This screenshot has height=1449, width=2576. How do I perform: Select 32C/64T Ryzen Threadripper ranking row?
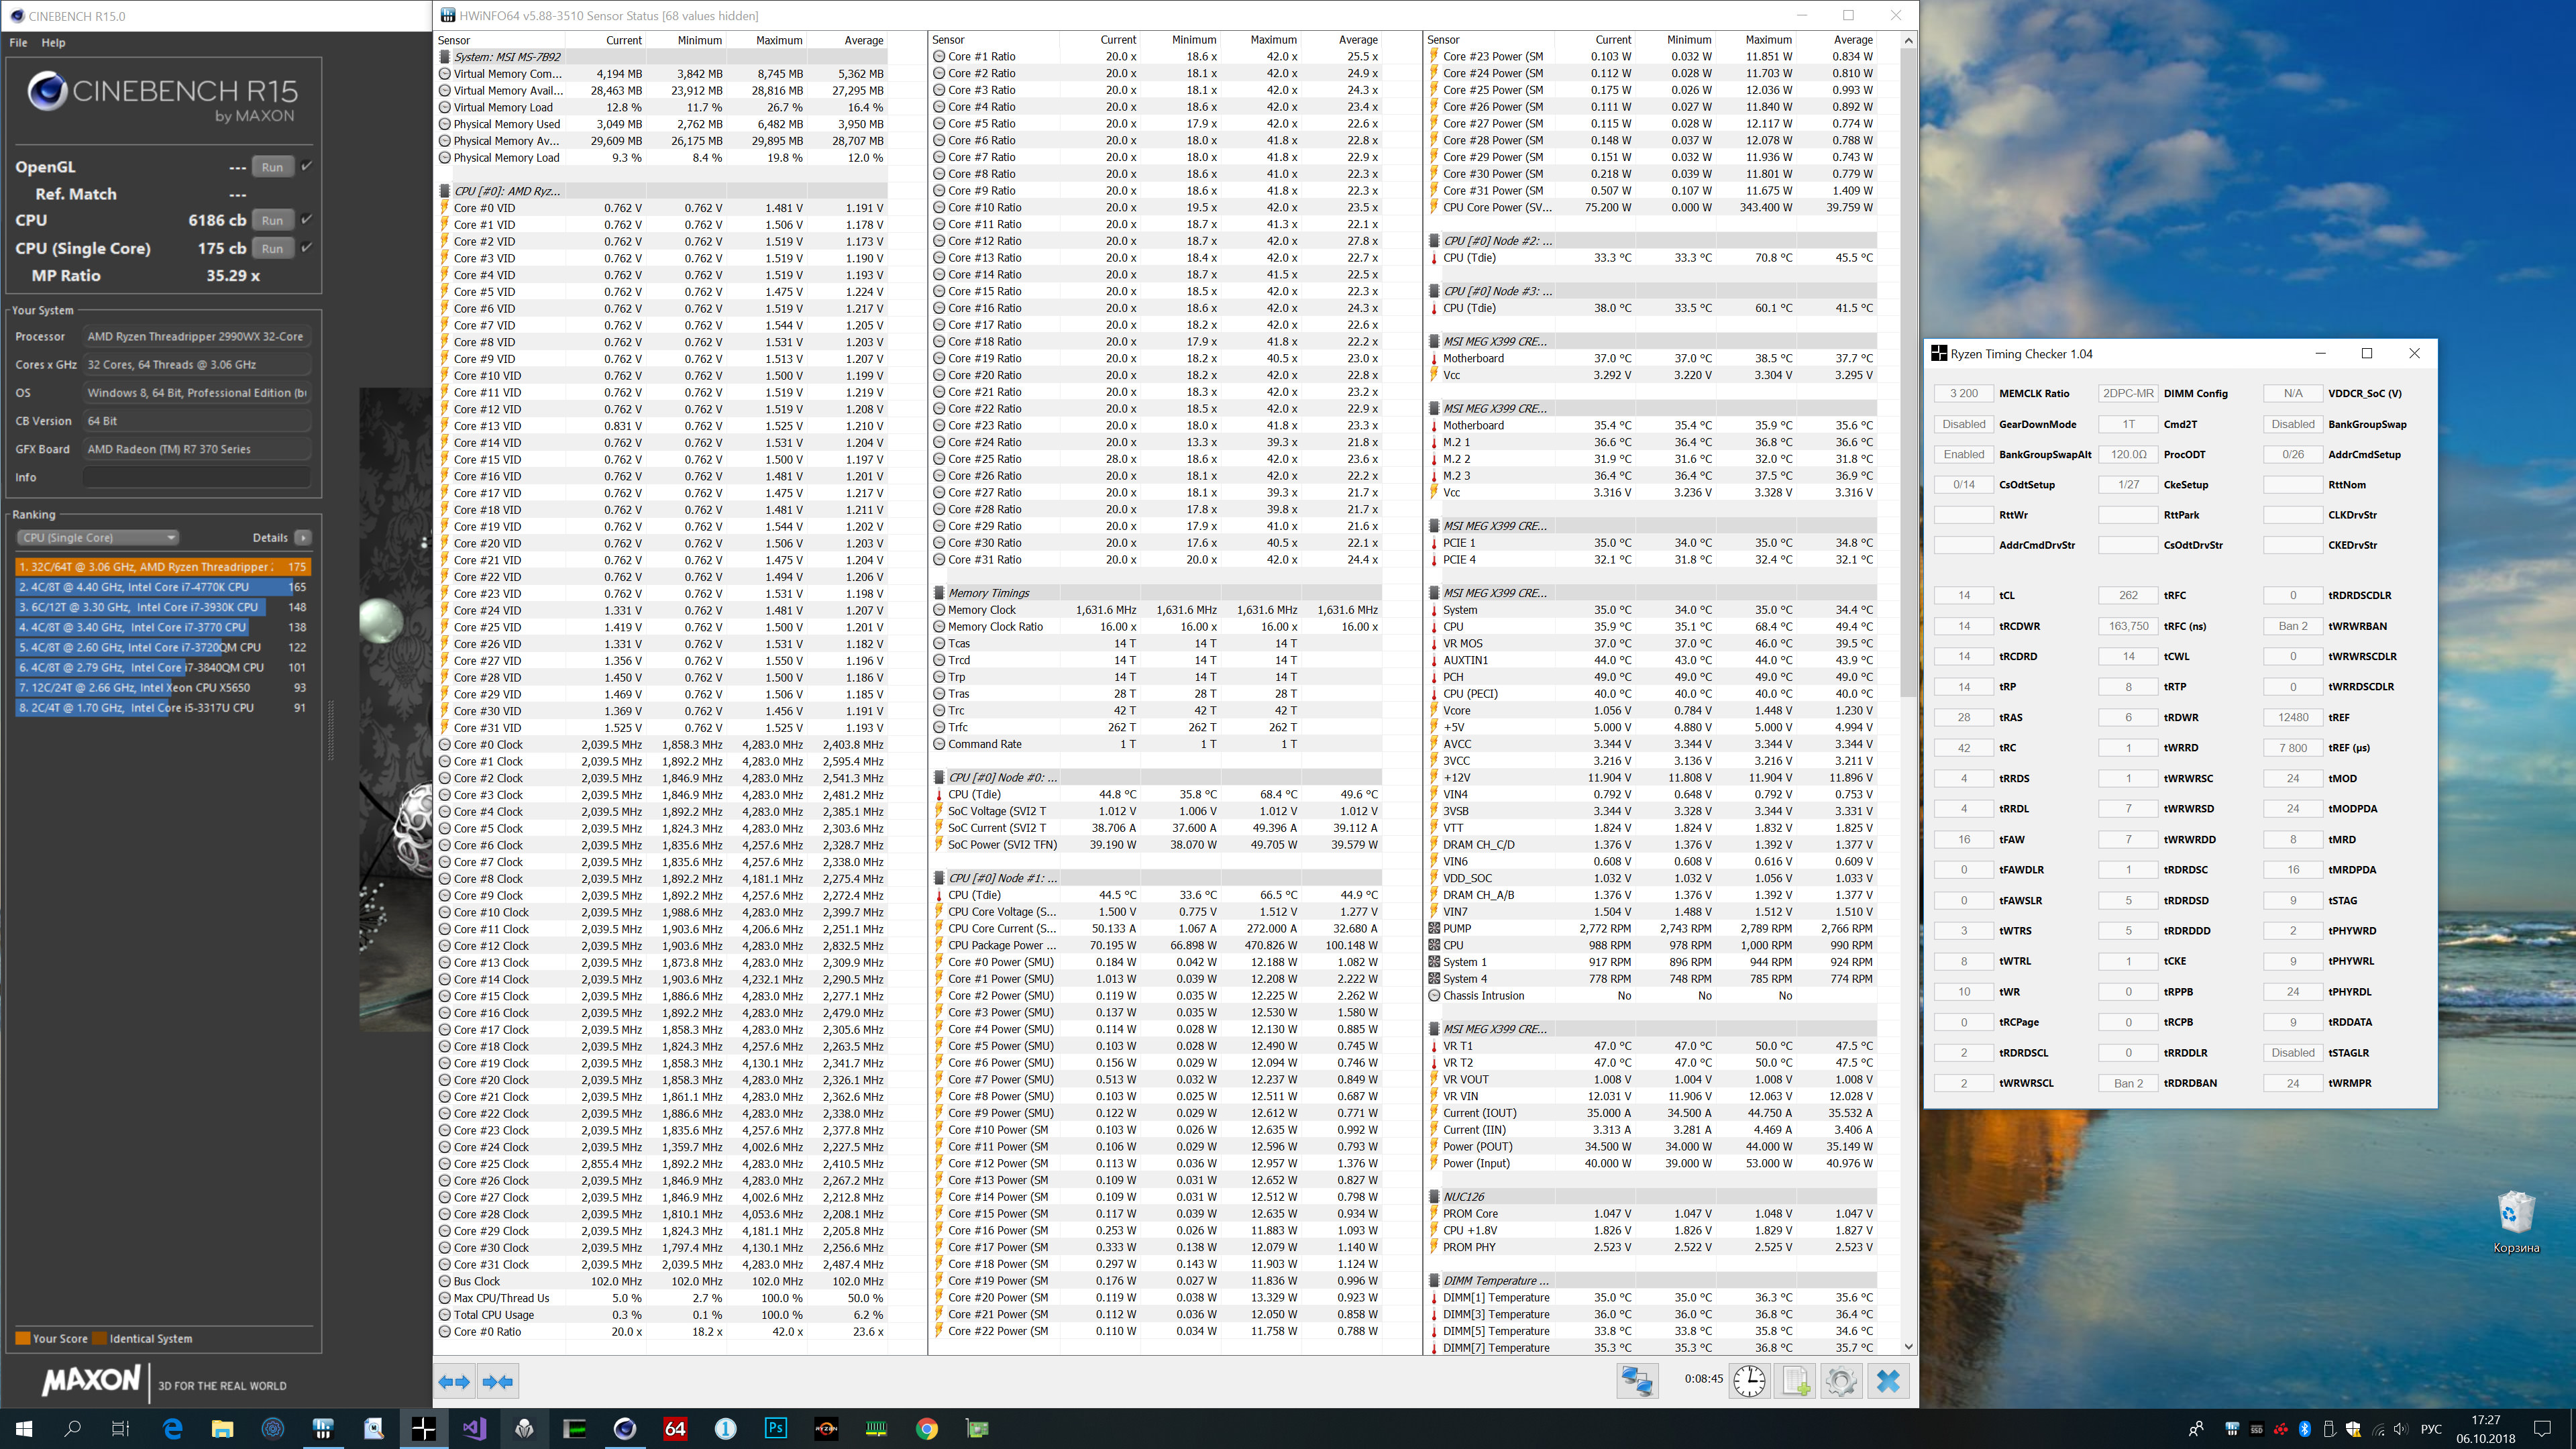click(163, 567)
